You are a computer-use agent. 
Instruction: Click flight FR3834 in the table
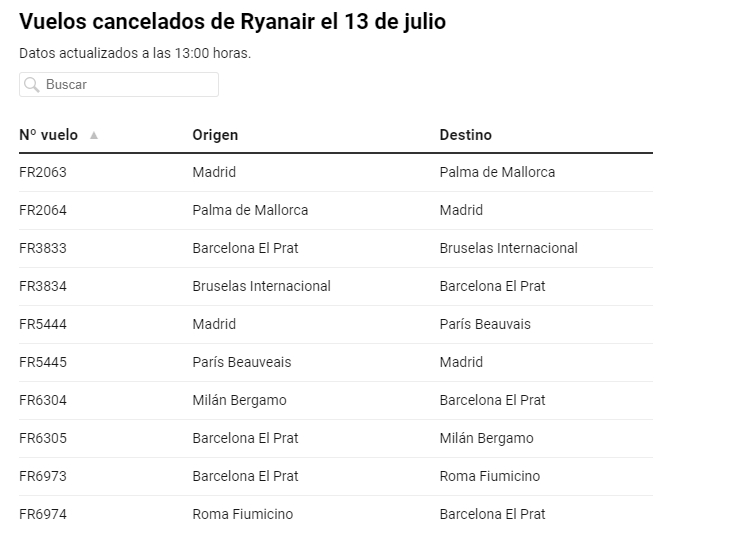[x=43, y=286]
